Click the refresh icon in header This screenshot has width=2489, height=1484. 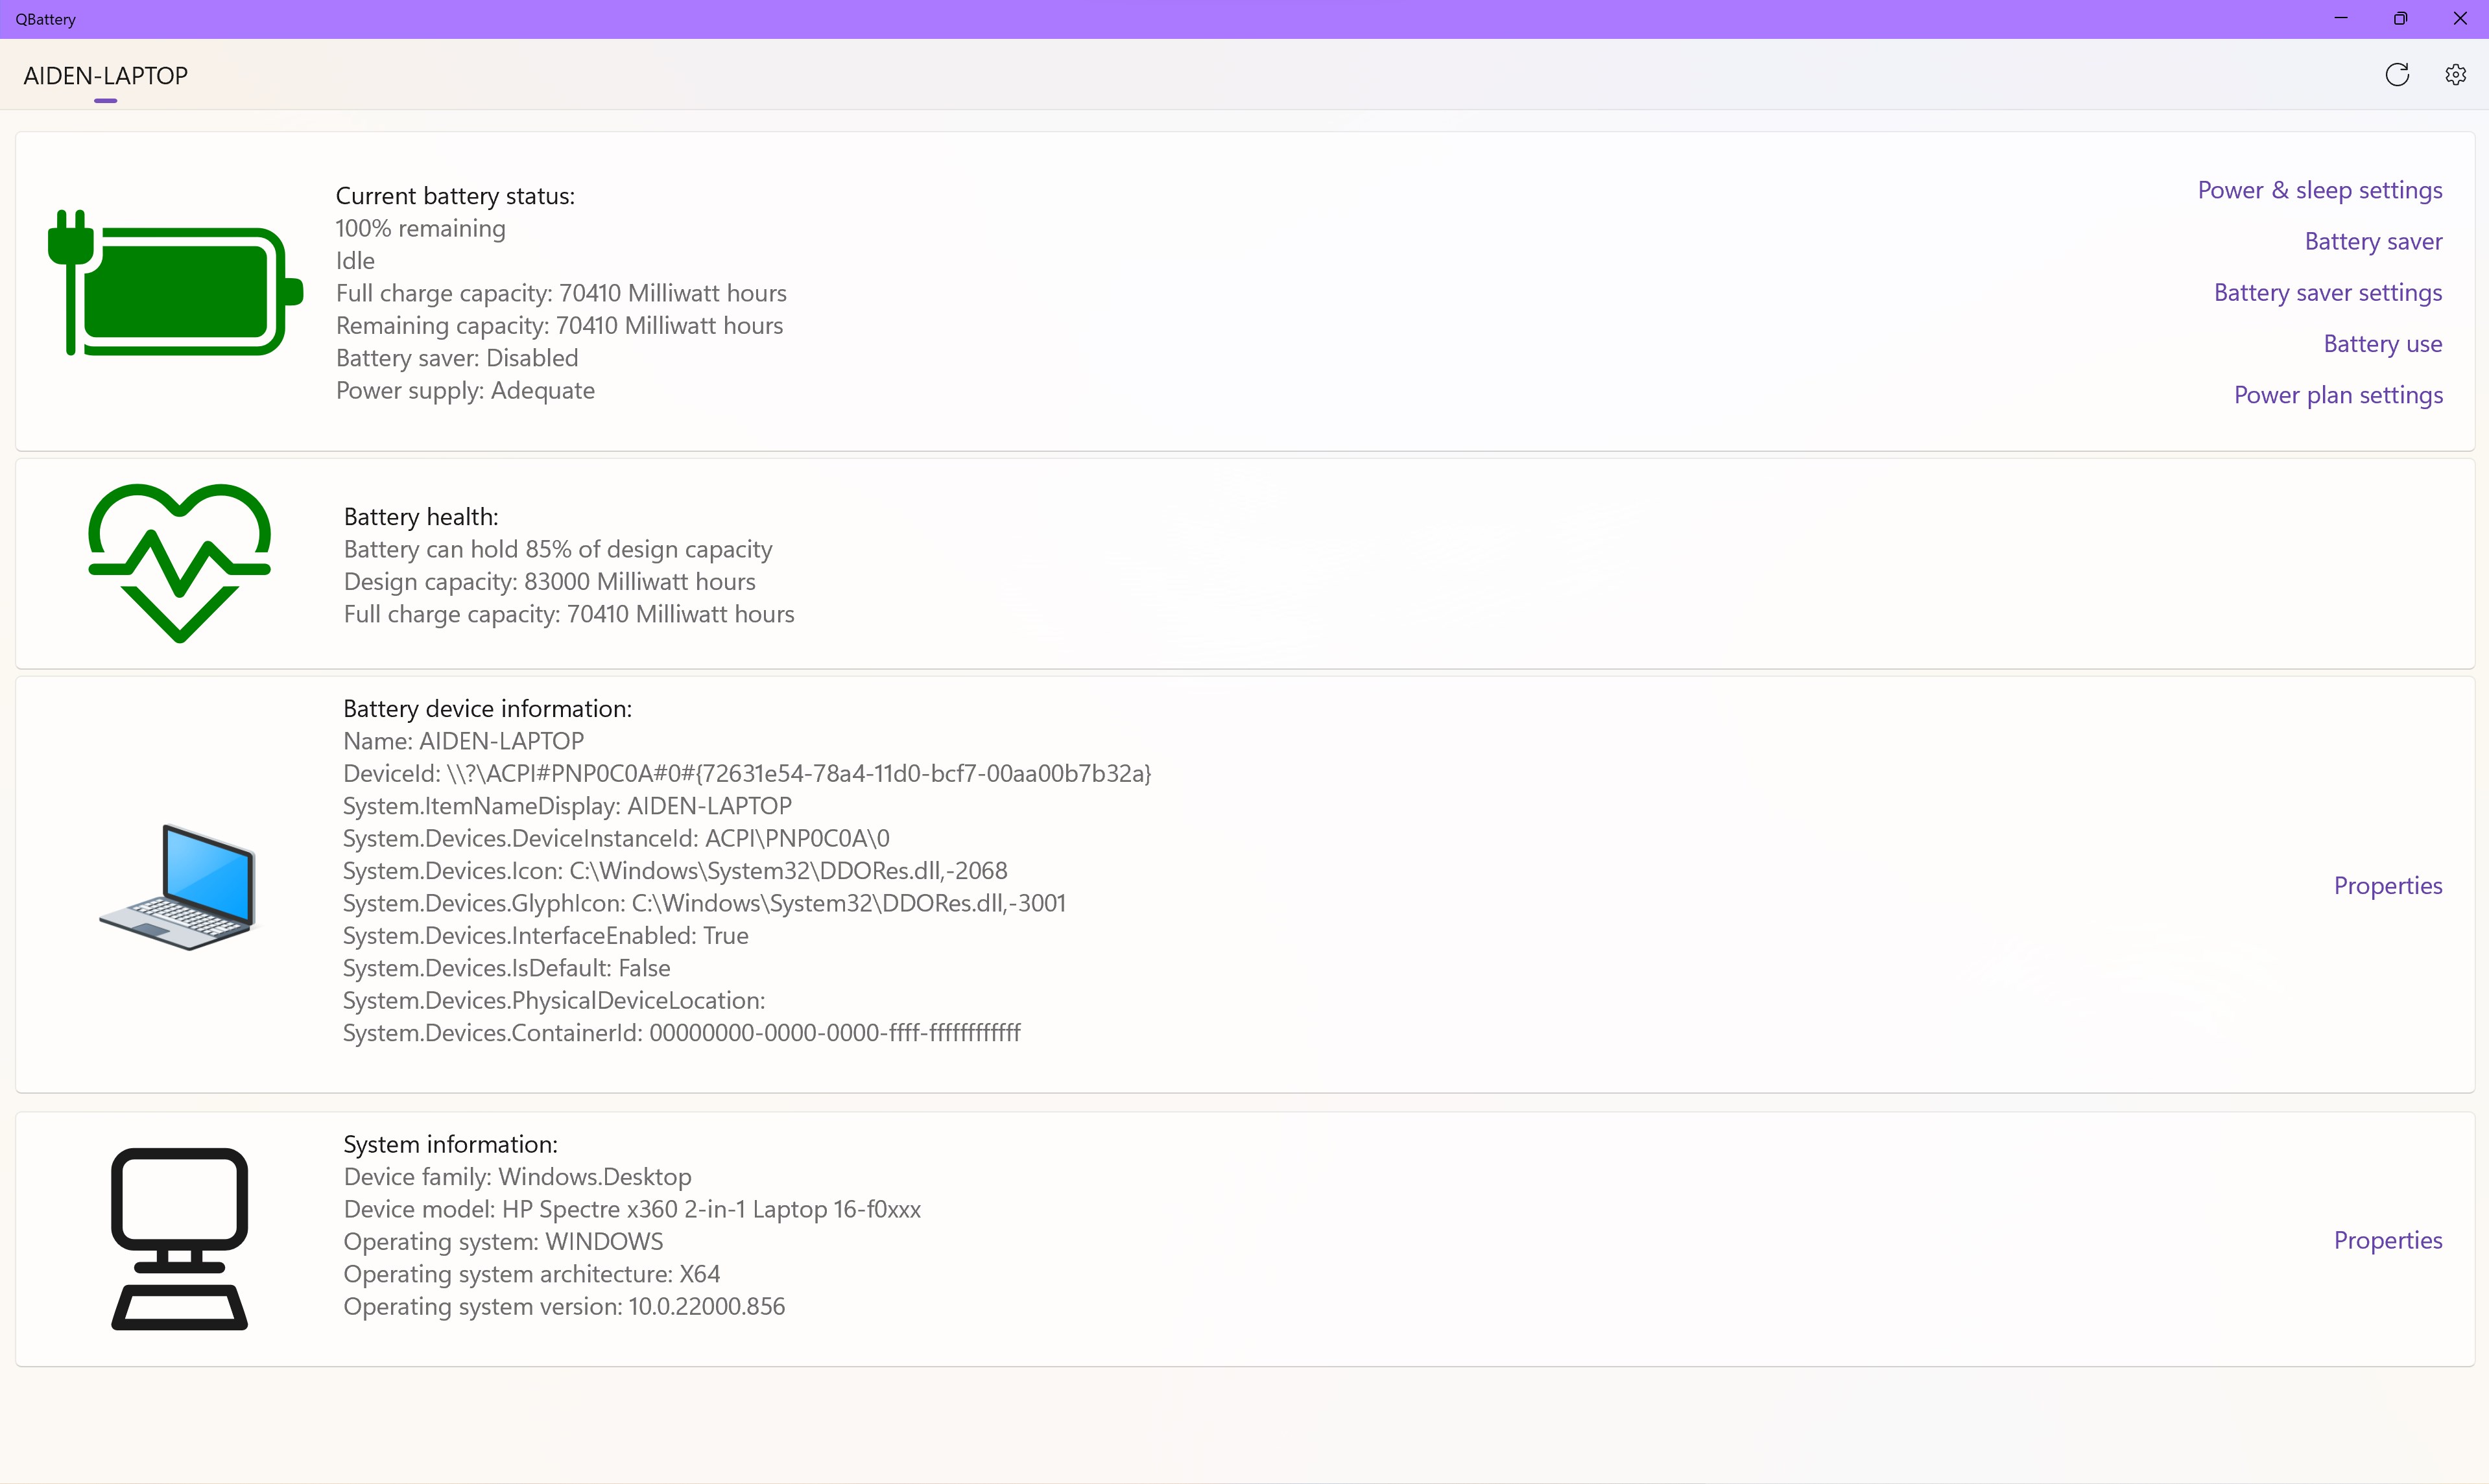click(2396, 75)
